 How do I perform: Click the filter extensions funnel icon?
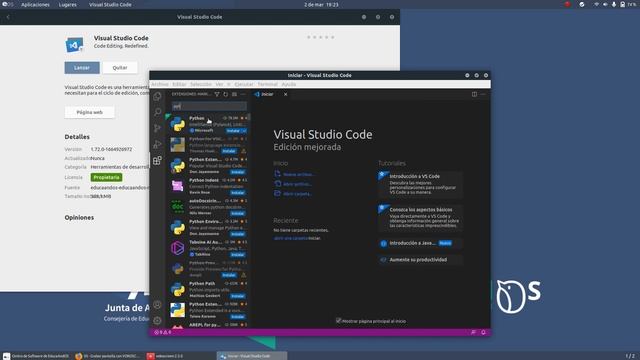217,94
